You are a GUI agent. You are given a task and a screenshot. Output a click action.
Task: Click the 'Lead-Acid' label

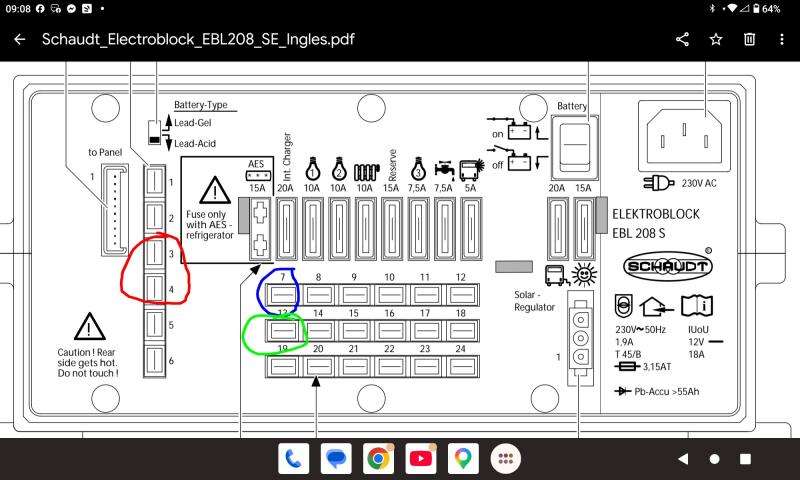click(x=195, y=144)
